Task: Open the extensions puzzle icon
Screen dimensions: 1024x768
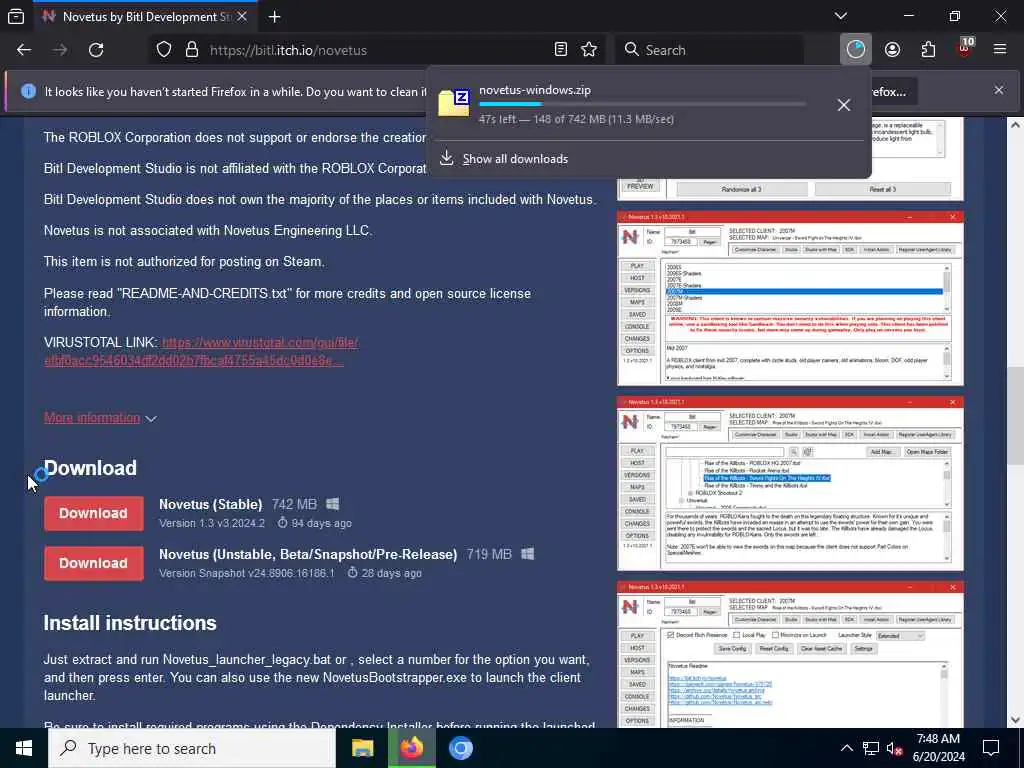Action: [928, 50]
